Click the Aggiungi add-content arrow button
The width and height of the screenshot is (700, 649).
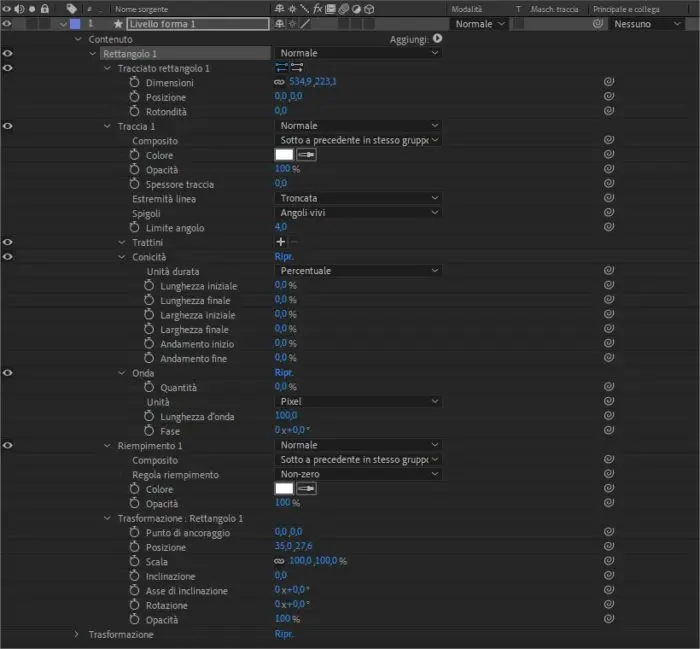coord(438,38)
